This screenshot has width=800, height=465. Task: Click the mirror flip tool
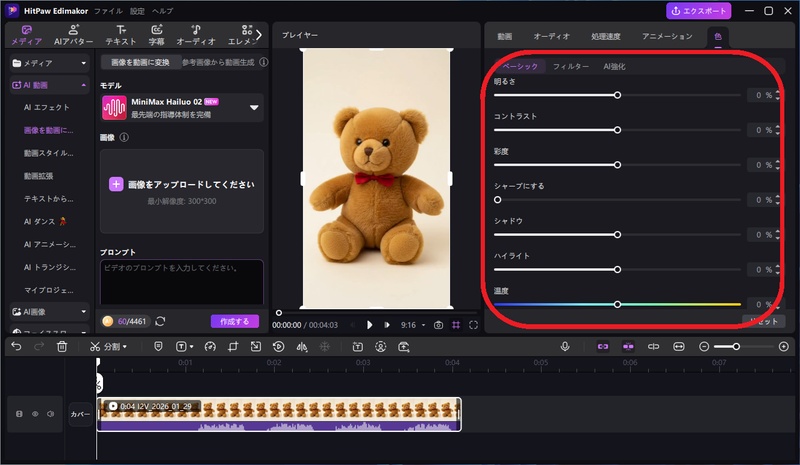click(302, 347)
